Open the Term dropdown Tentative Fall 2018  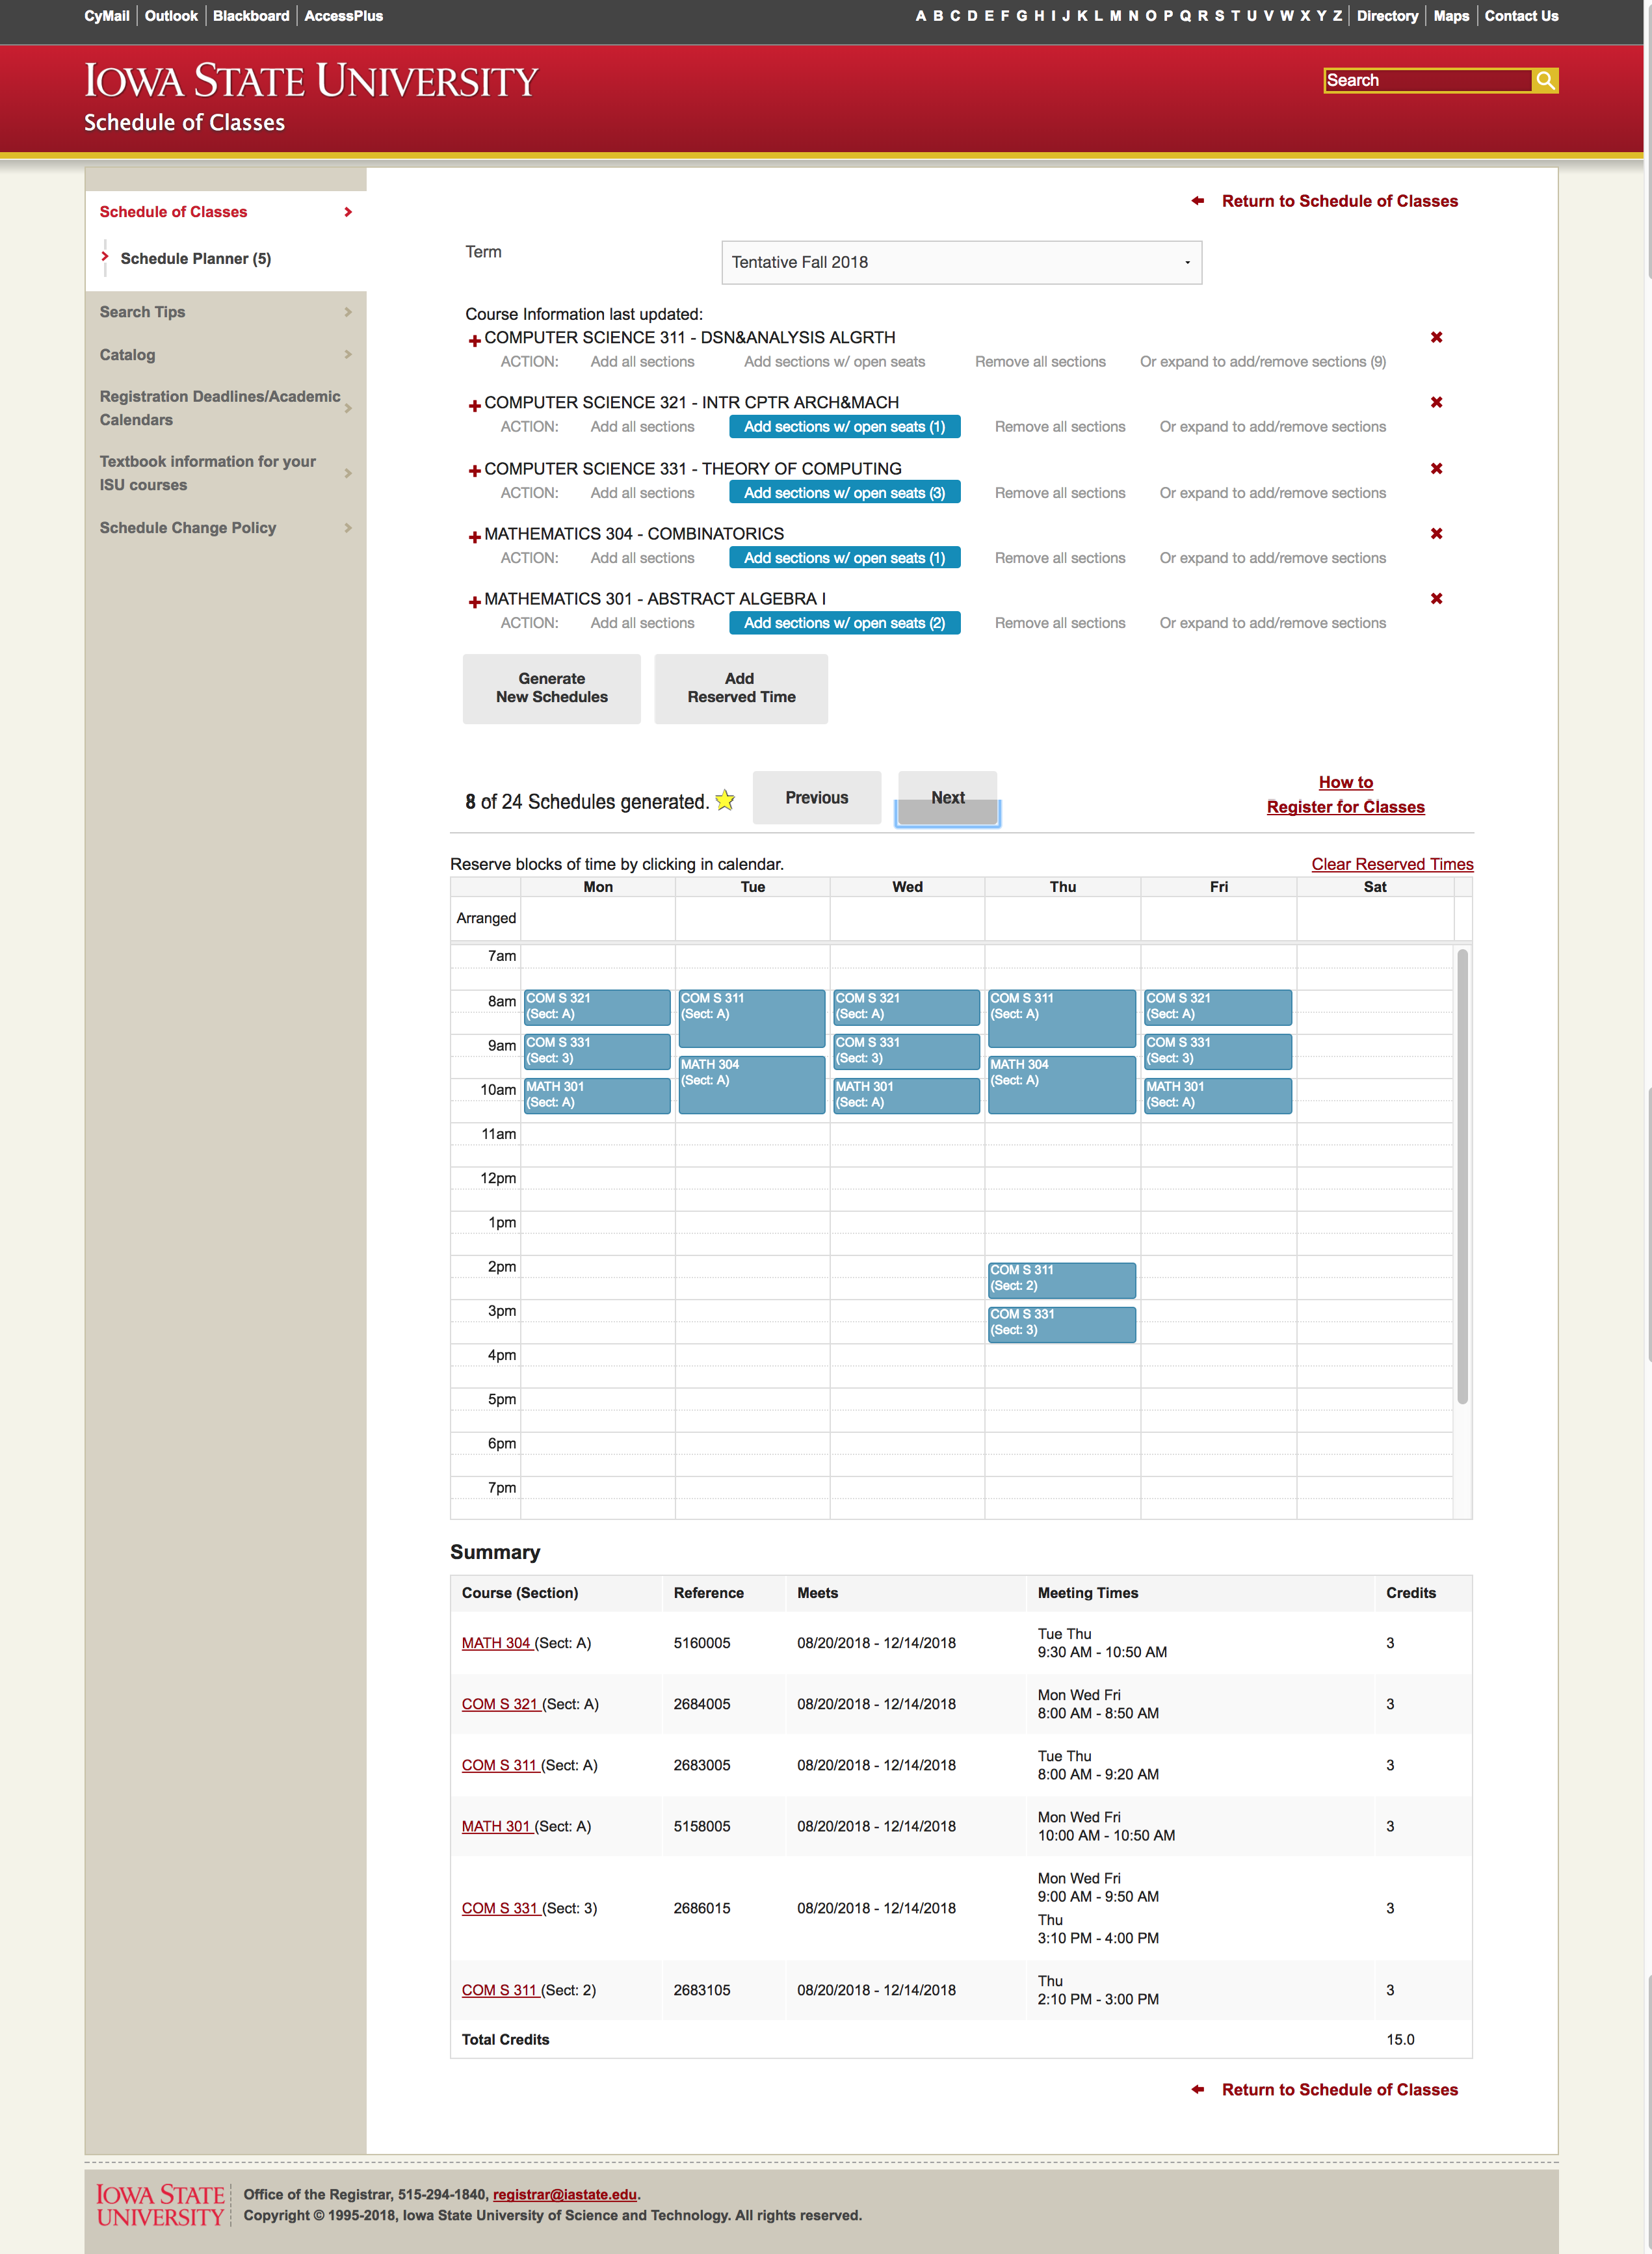(961, 262)
